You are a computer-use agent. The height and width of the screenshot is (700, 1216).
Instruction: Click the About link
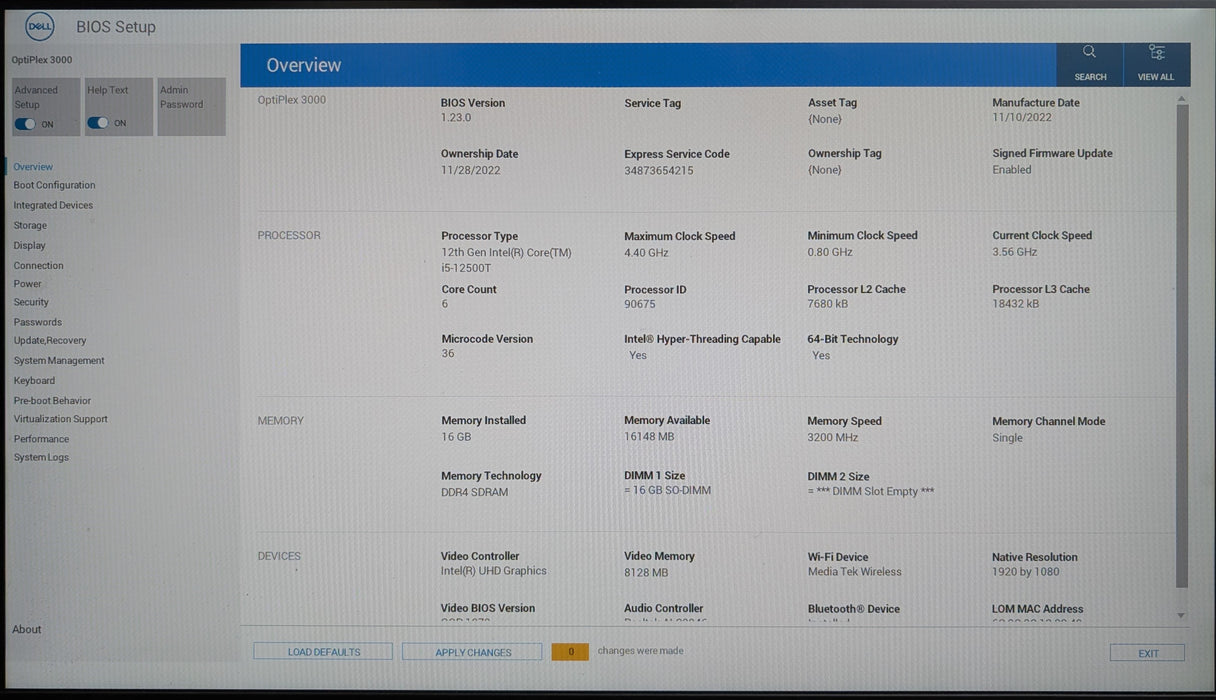click(27, 629)
